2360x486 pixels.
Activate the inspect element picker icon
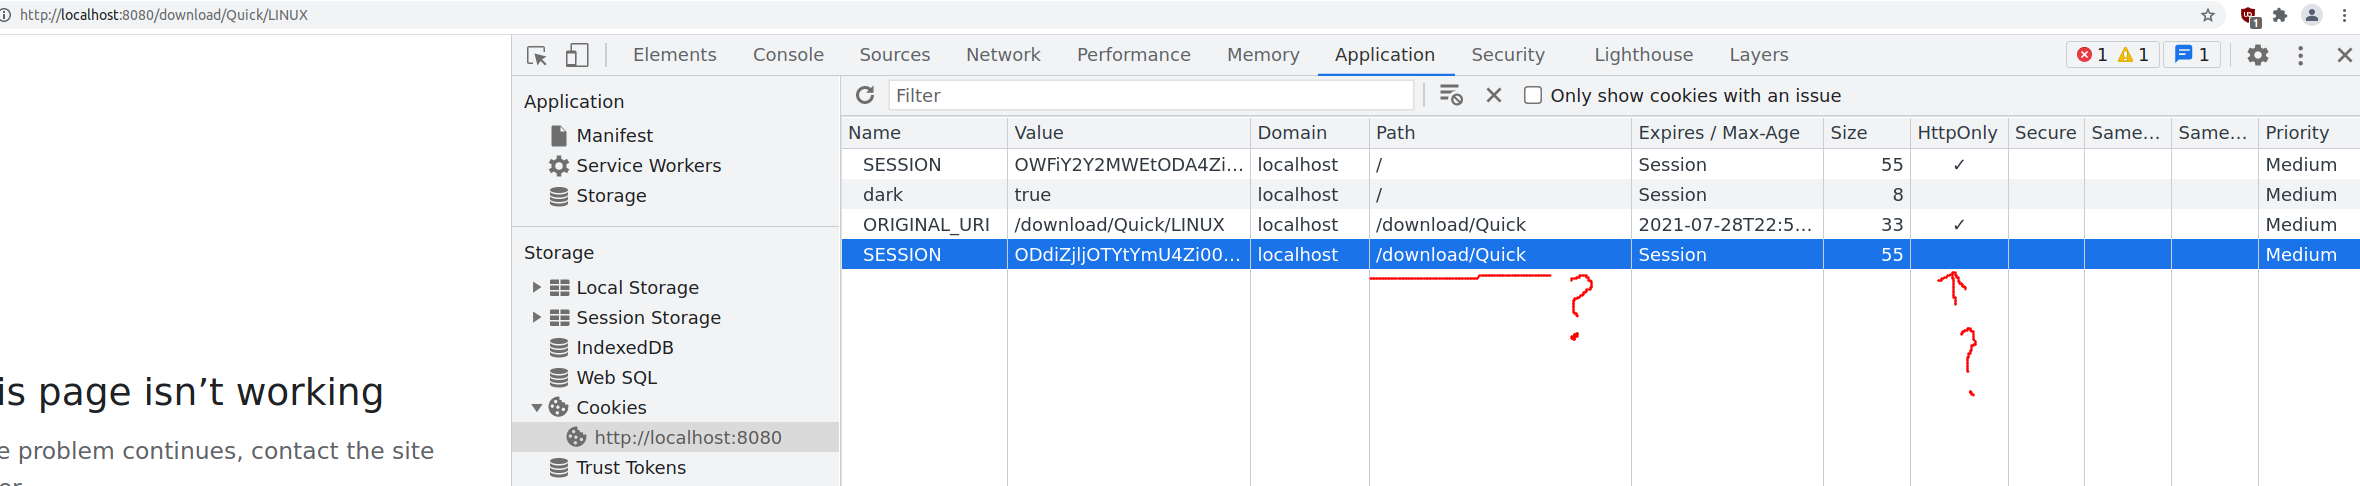click(x=537, y=55)
